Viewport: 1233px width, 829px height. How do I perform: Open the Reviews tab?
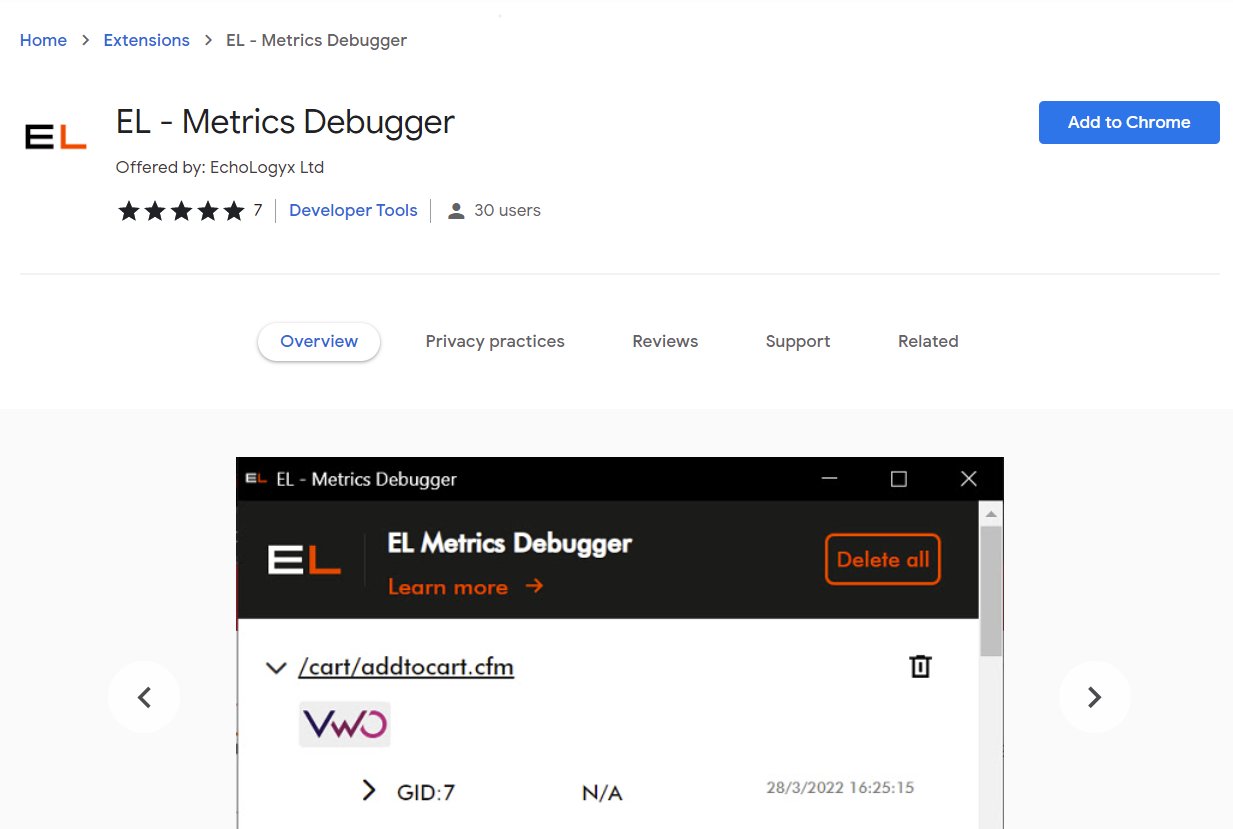pos(665,341)
